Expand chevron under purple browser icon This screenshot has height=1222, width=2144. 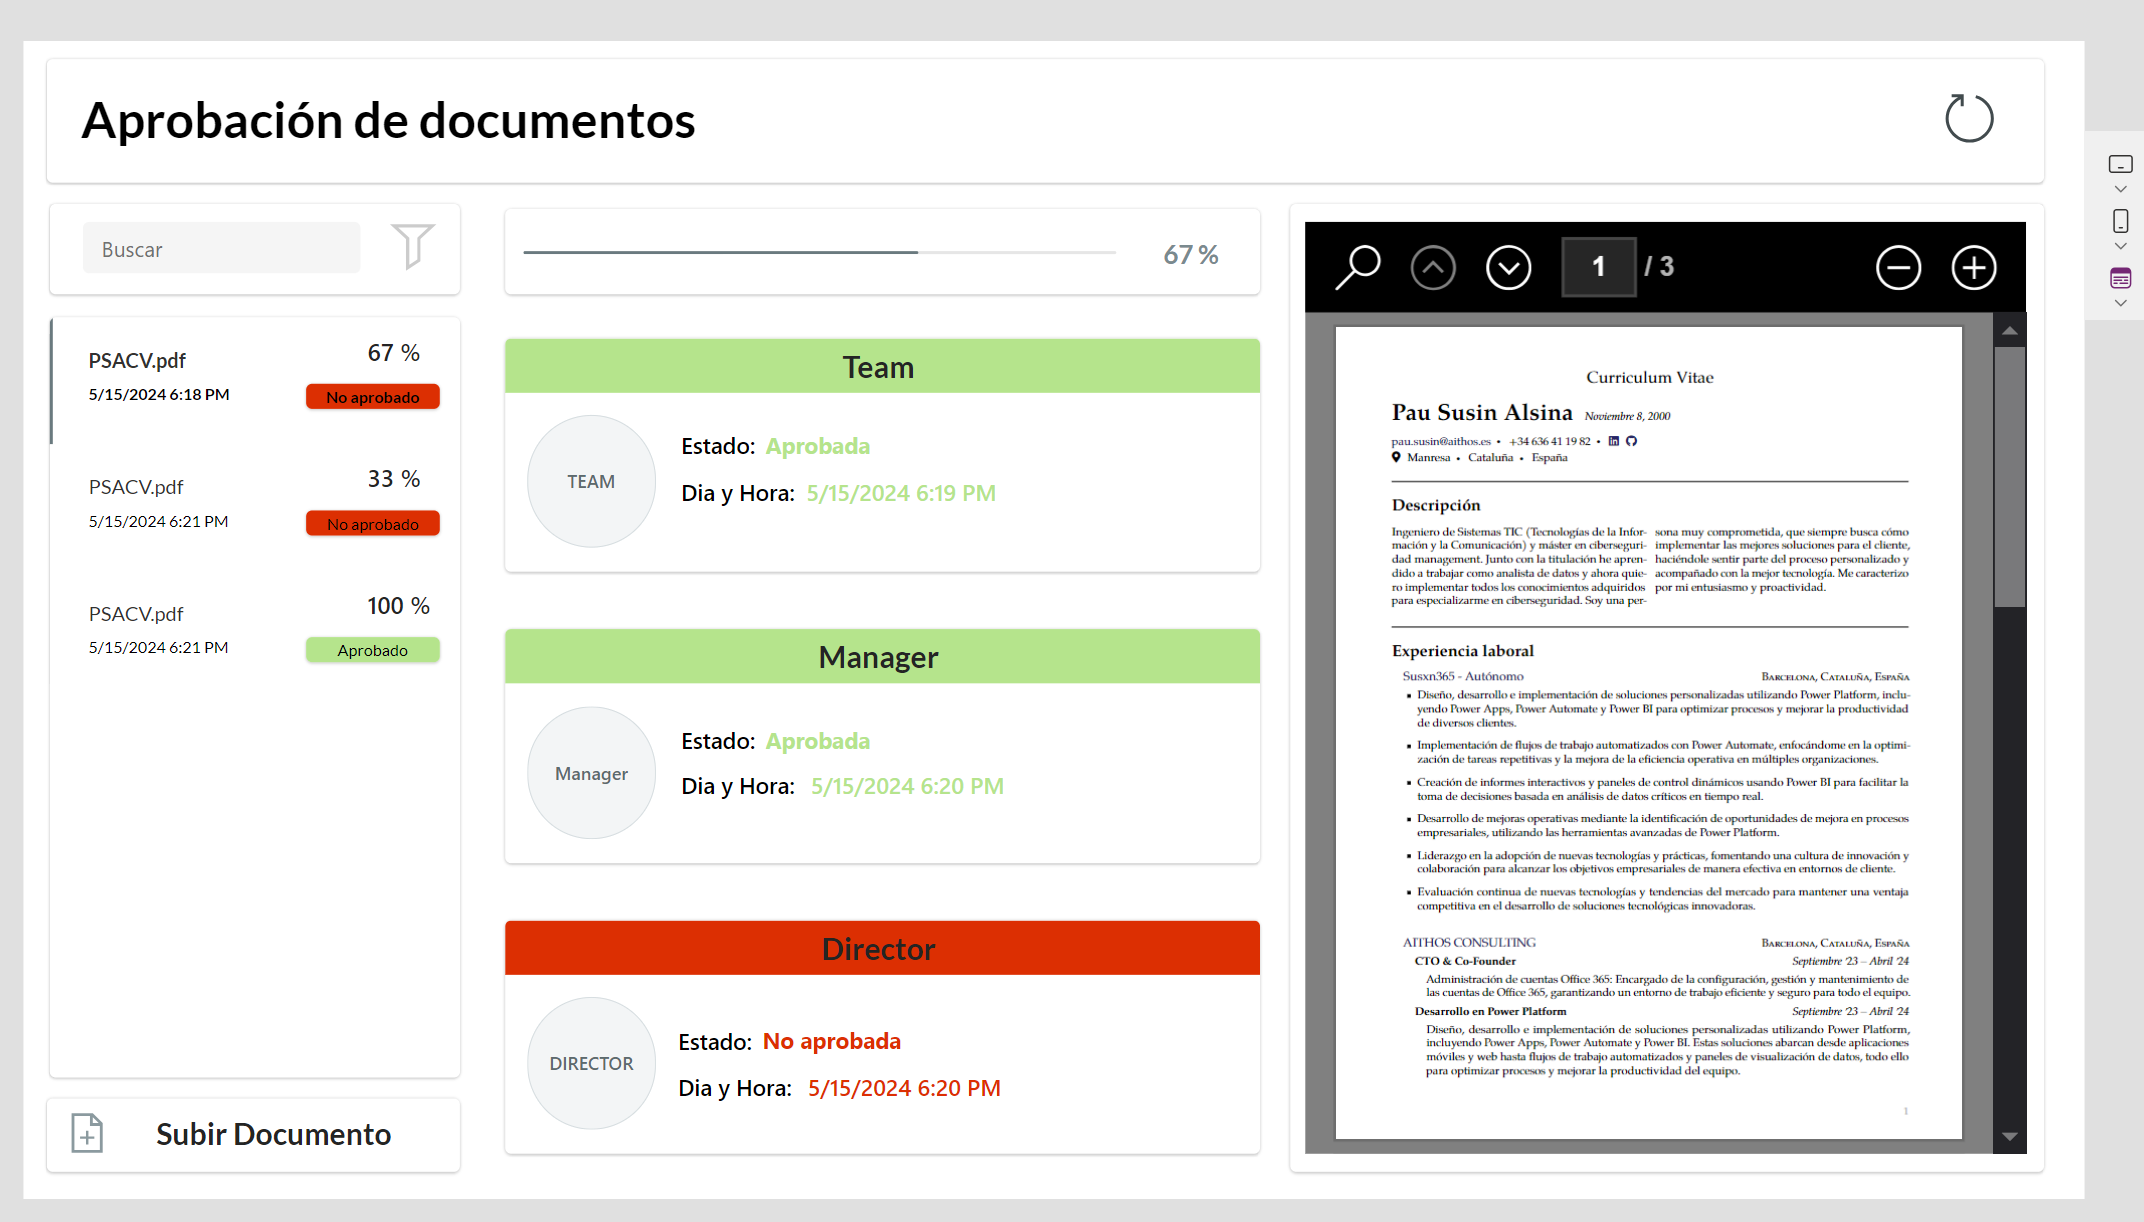click(x=2120, y=303)
